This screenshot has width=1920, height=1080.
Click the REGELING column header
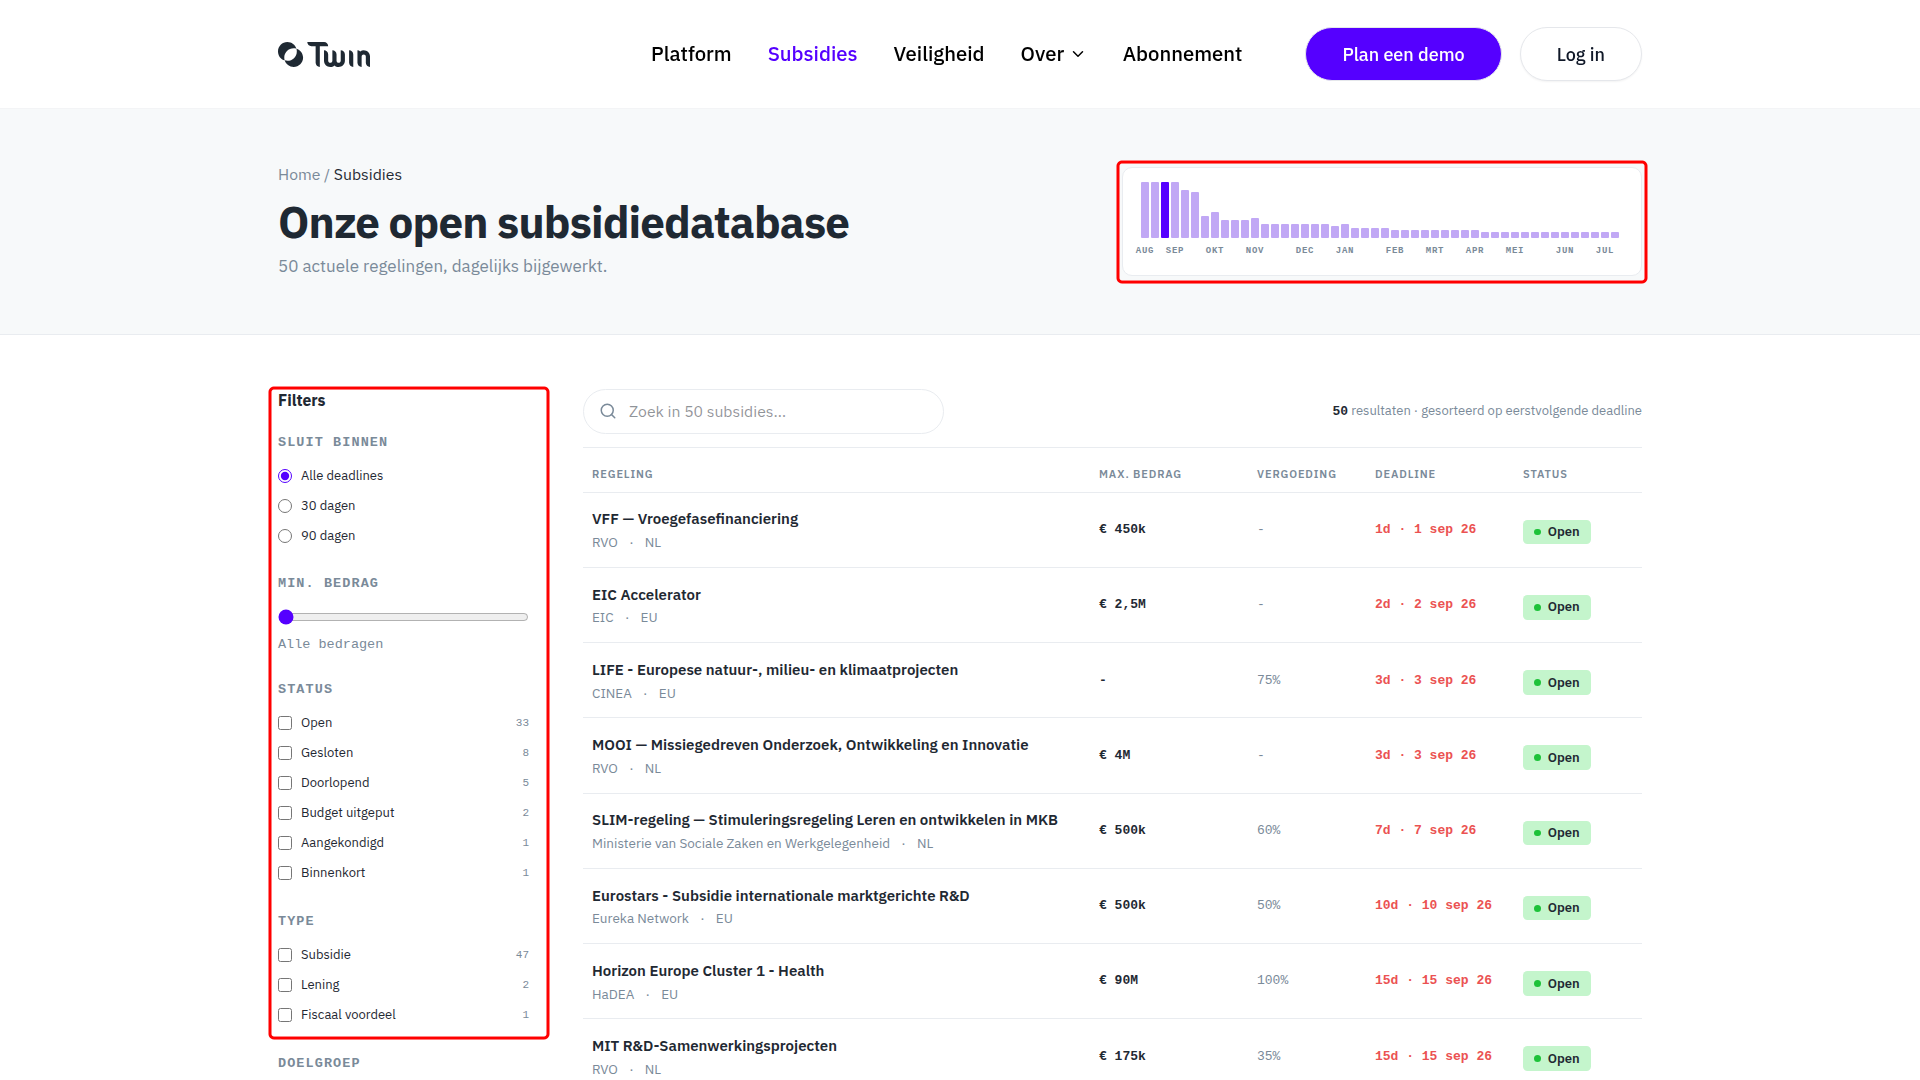point(622,474)
